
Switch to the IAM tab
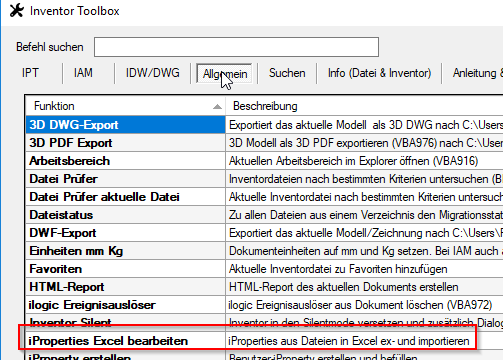(x=83, y=73)
